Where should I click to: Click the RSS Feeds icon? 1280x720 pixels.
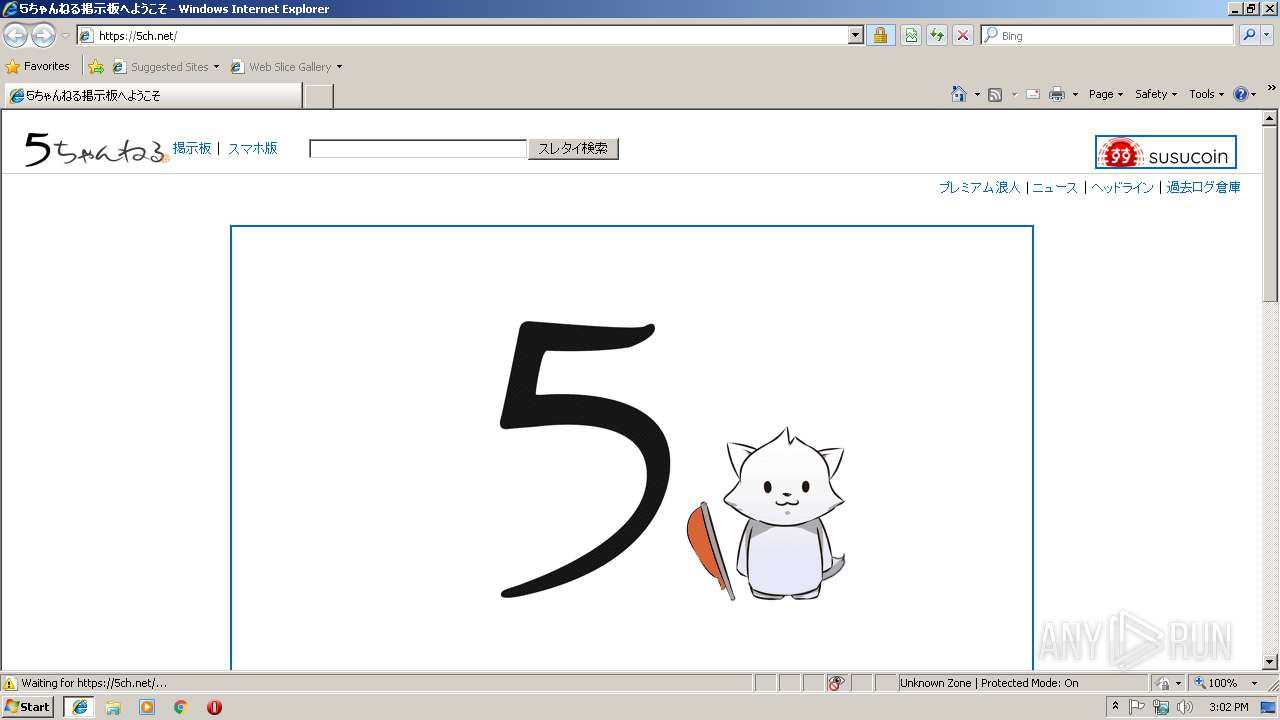(995, 94)
